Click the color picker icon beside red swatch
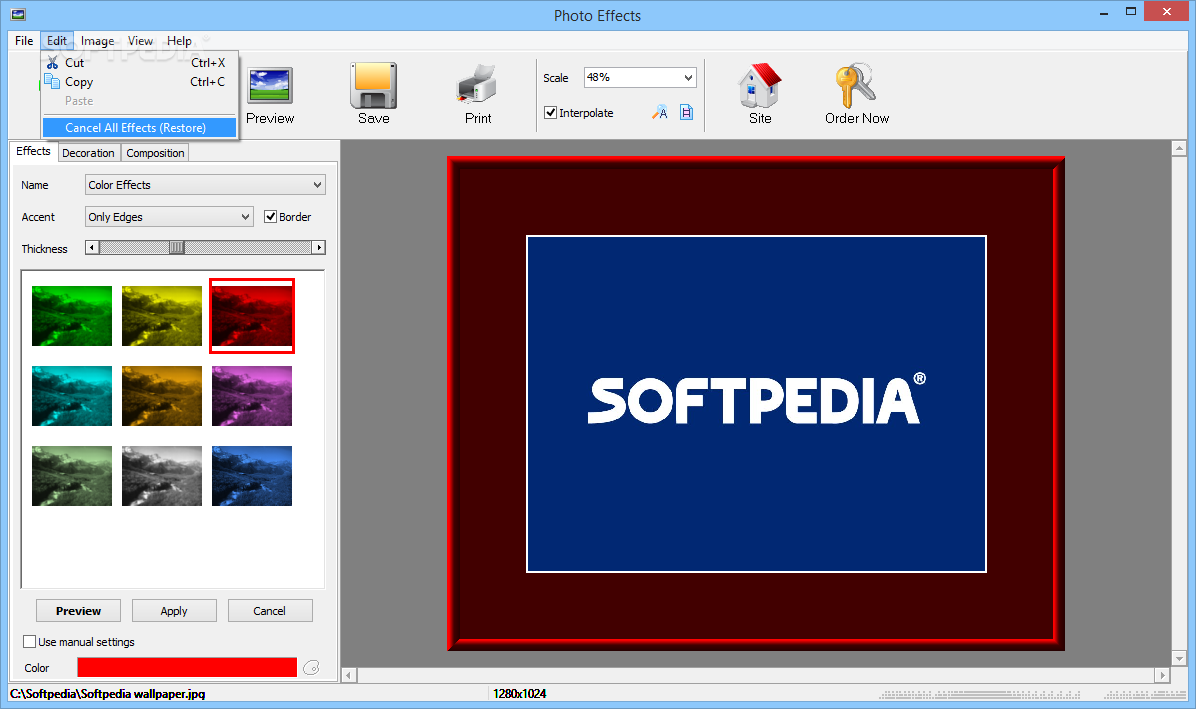The image size is (1196, 709). (x=311, y=668)
